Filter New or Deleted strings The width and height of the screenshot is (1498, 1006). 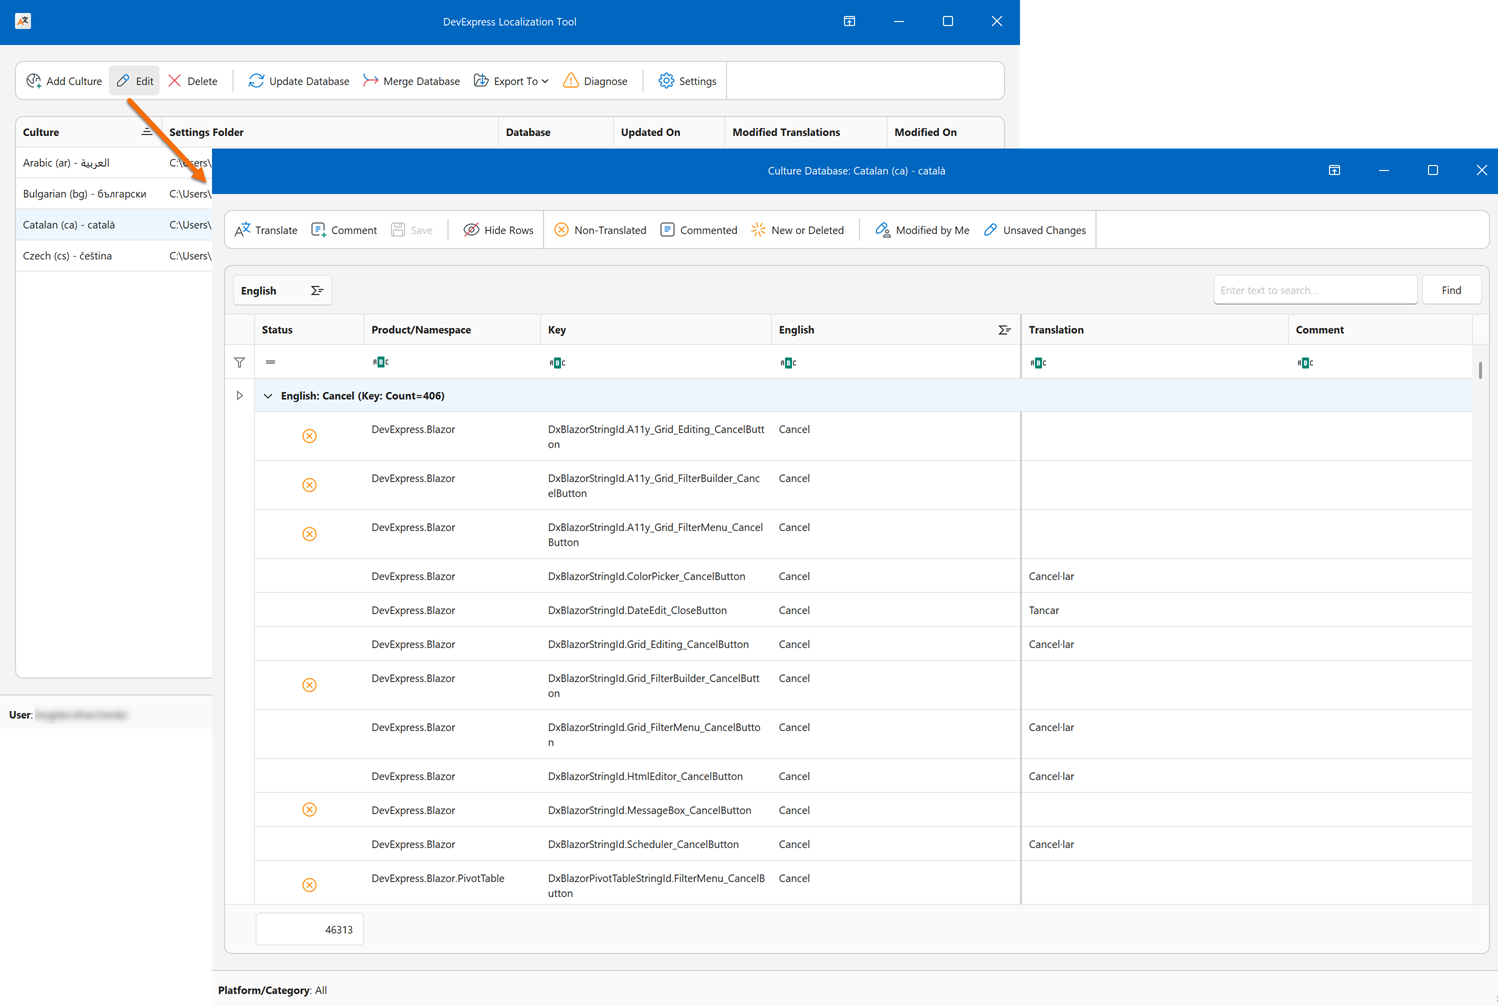(x=798, y=229)
